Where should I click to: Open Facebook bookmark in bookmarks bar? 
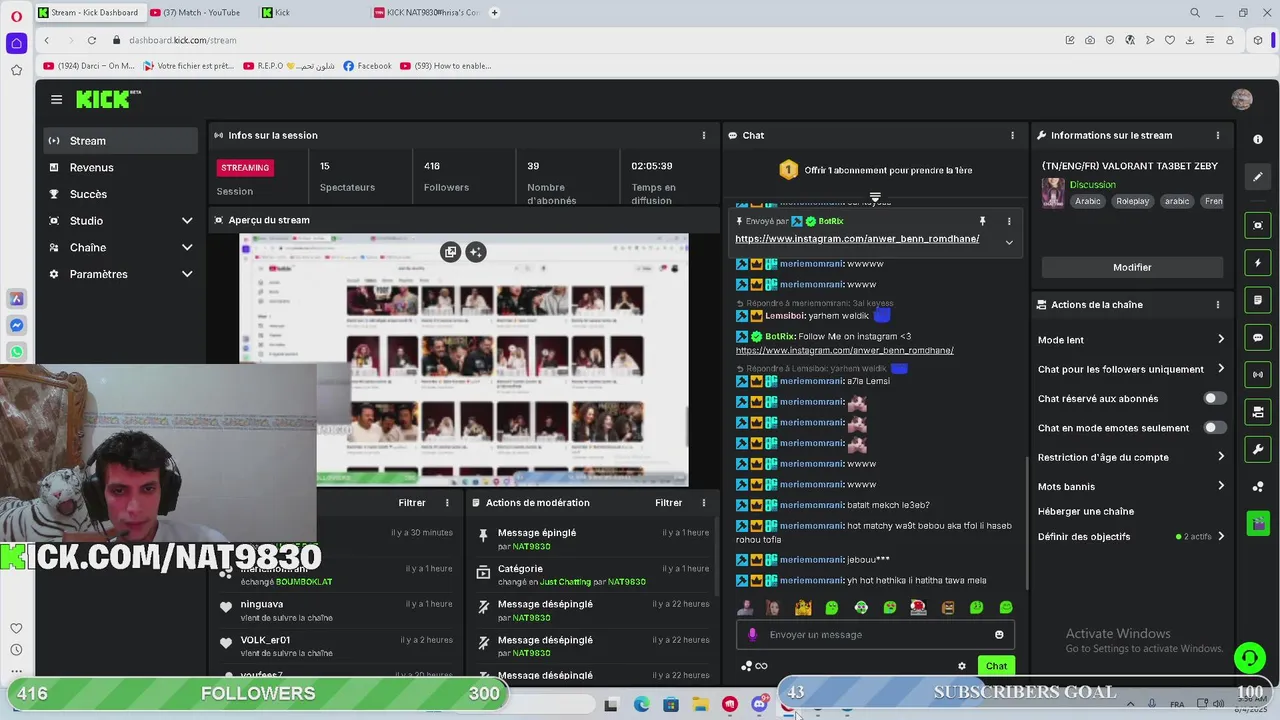click(367, 66)
